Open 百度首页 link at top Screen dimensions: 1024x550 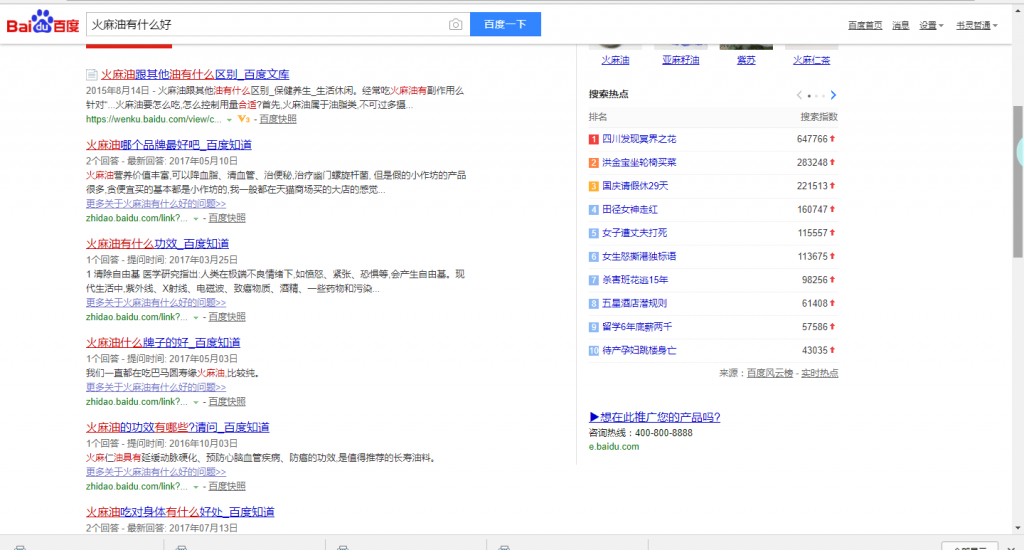tap(865, 25)
